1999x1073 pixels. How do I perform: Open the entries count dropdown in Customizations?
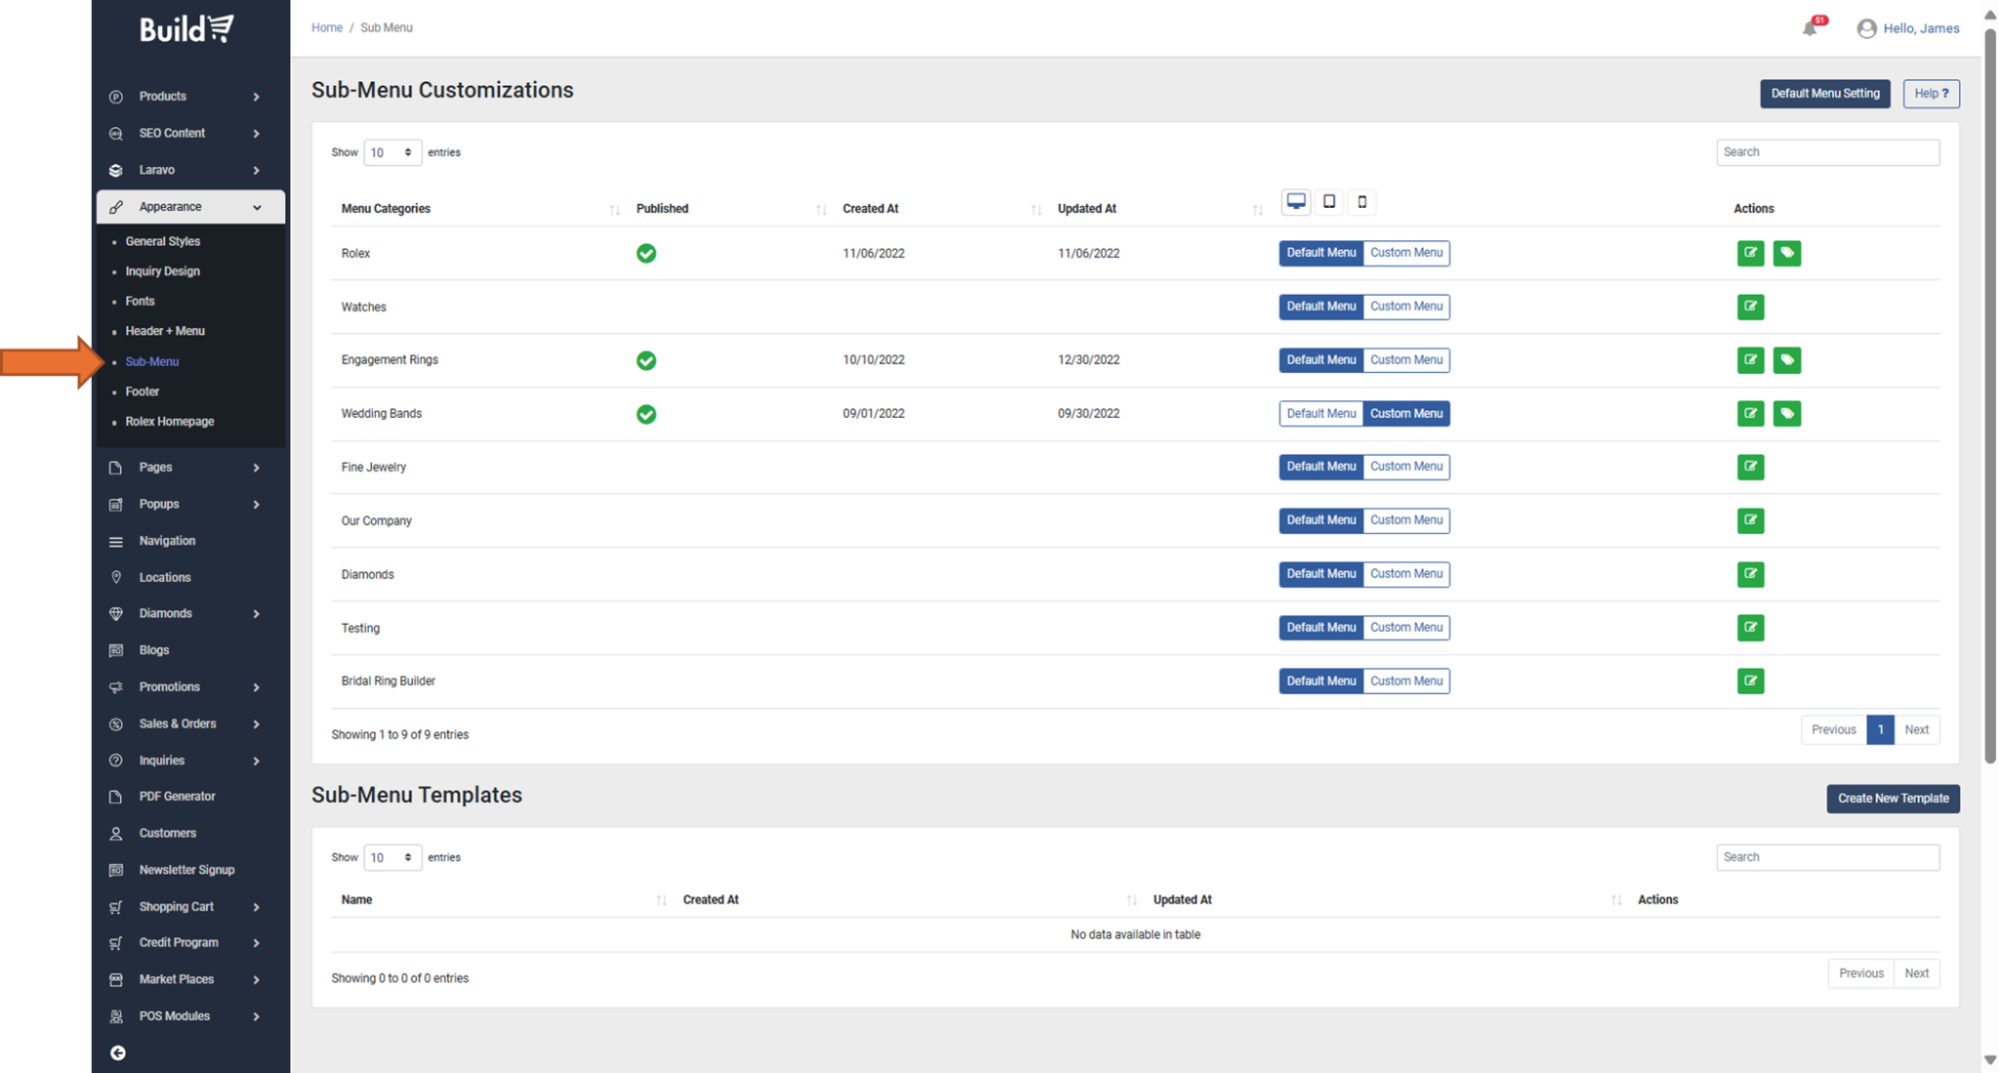[x=392, y=153]
